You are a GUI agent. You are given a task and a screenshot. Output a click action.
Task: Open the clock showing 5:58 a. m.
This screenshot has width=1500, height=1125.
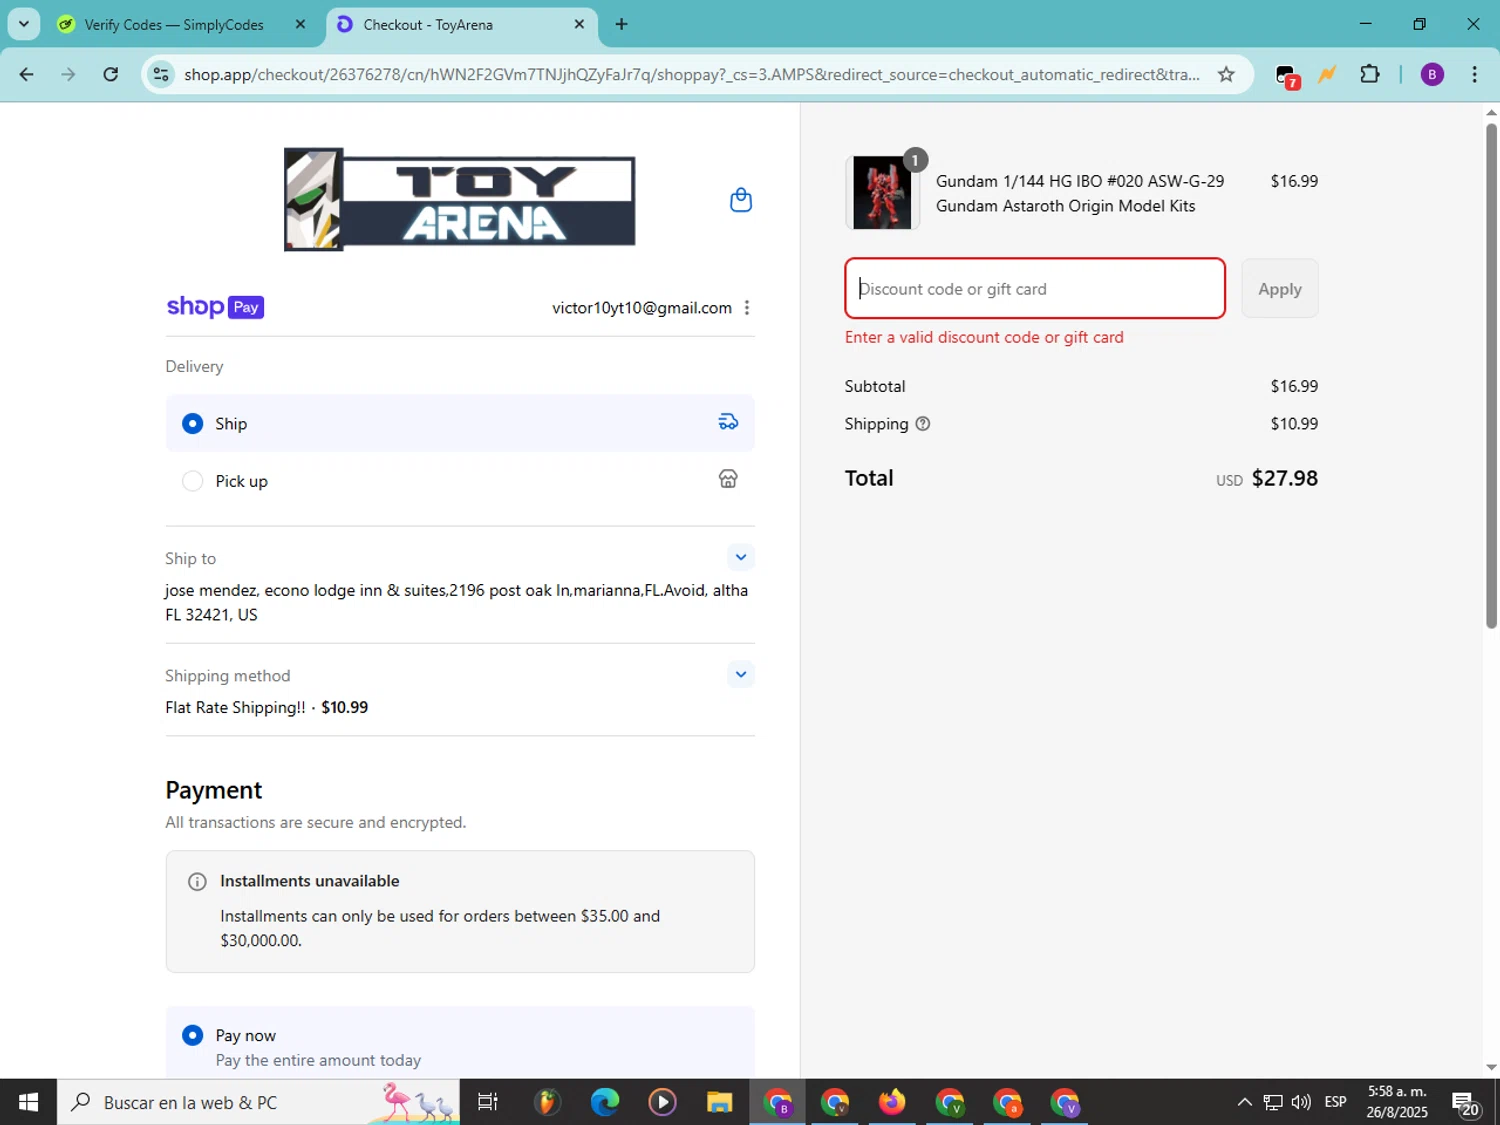(x=1397, y=1102)
